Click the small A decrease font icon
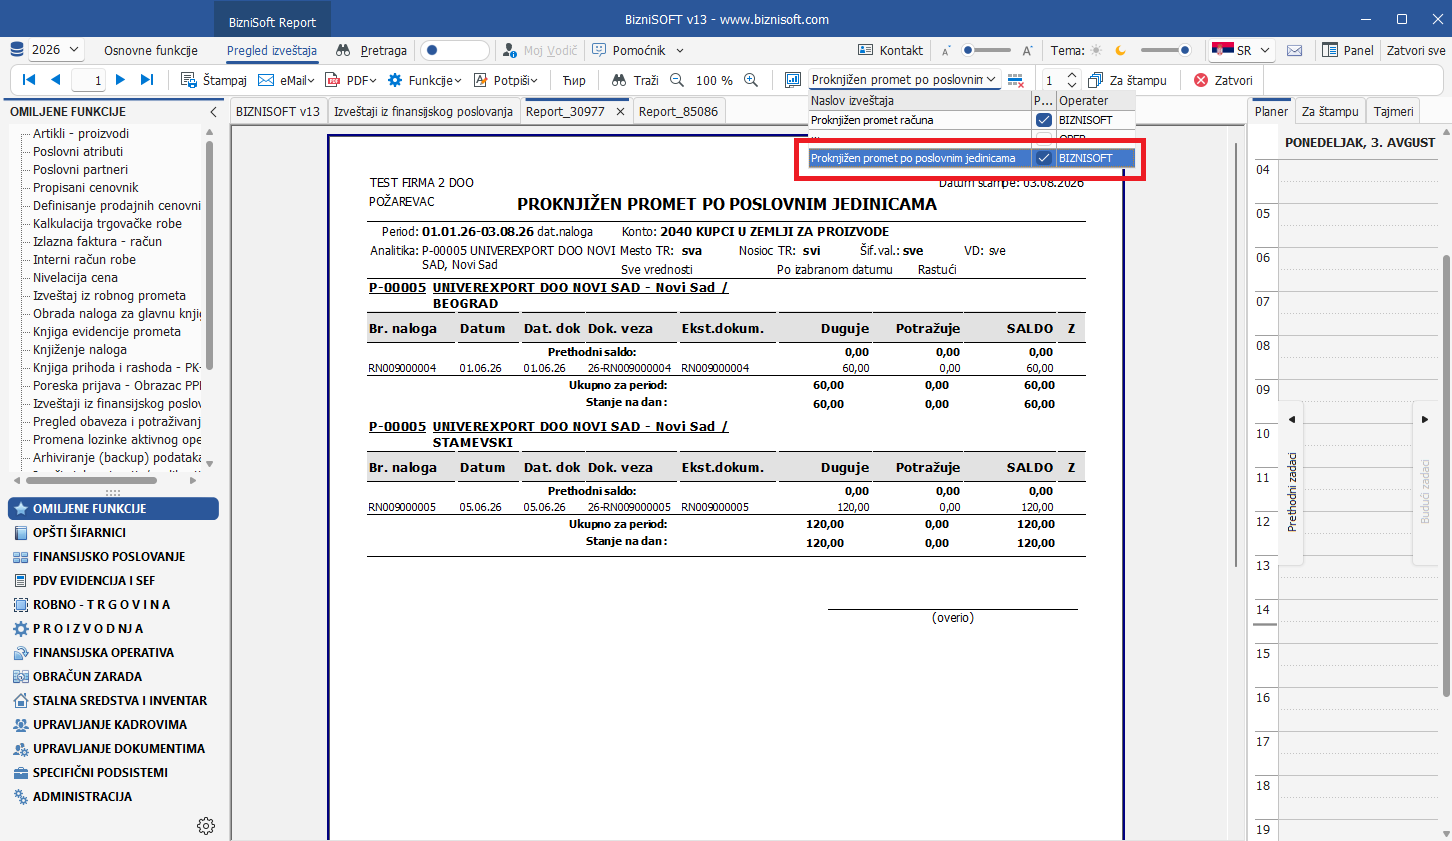Image resolution: width=1452 pixels, height=841 pixels. click(946, 50)
